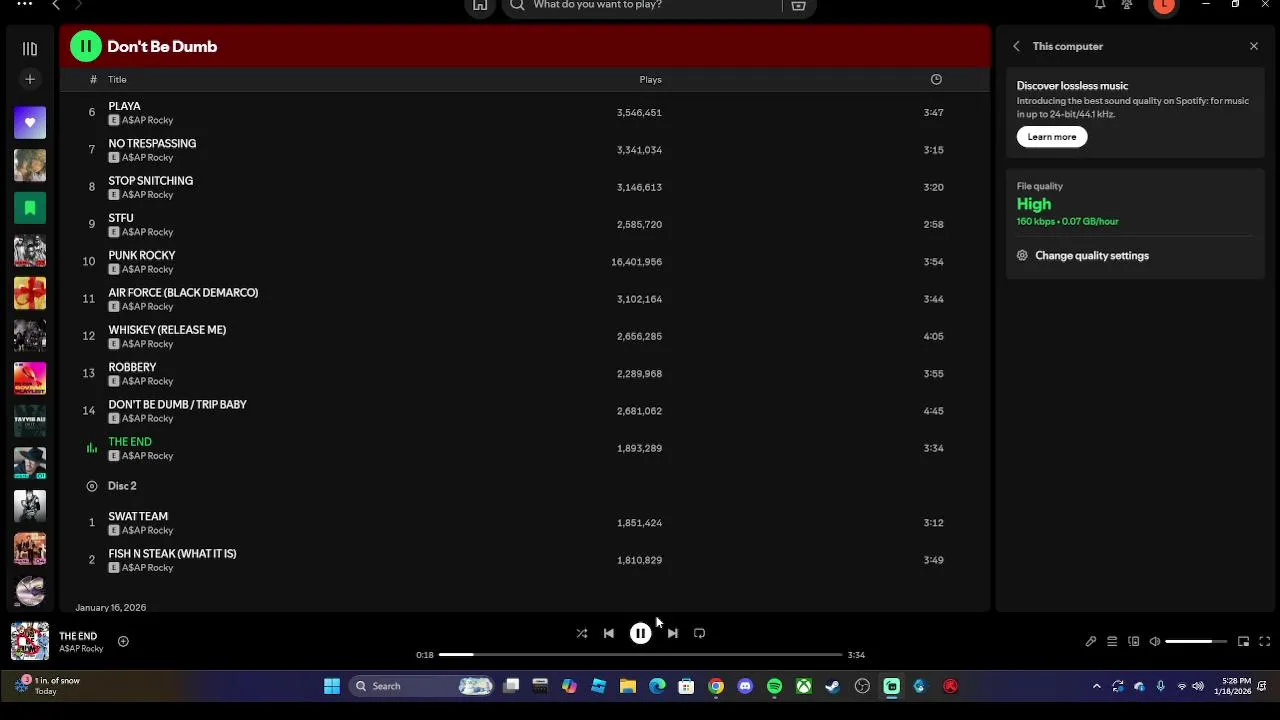Viewport: 1280px width, 720px height.
Task: Add THE END to Liked Songs
Action: 123,642
